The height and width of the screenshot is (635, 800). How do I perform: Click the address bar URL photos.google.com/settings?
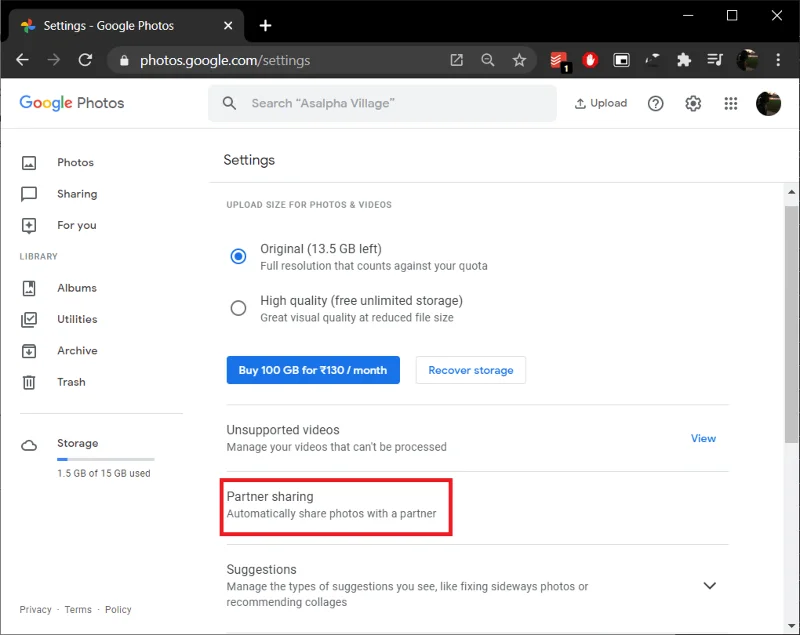point(225,61)
